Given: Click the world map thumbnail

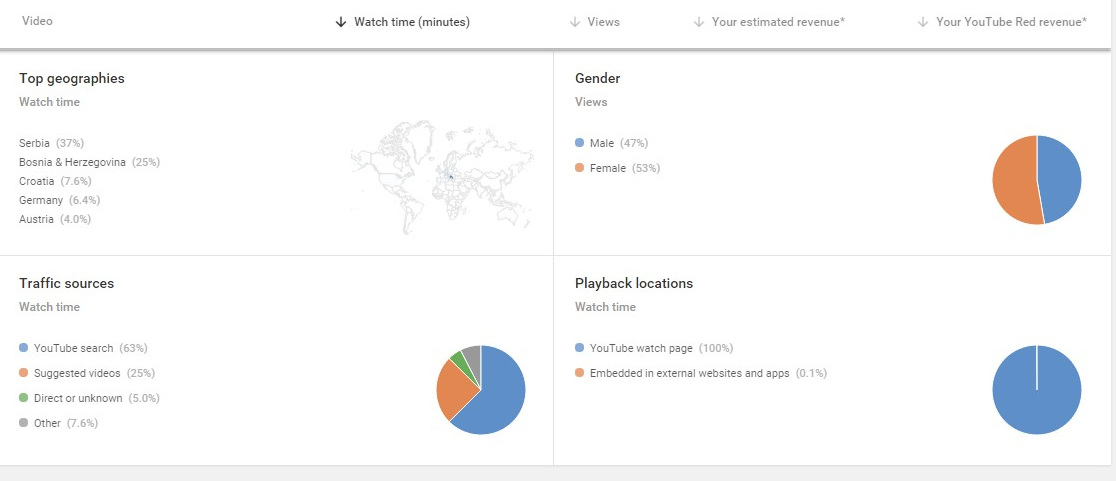Looking at the screenshot, I should [442, 178].
